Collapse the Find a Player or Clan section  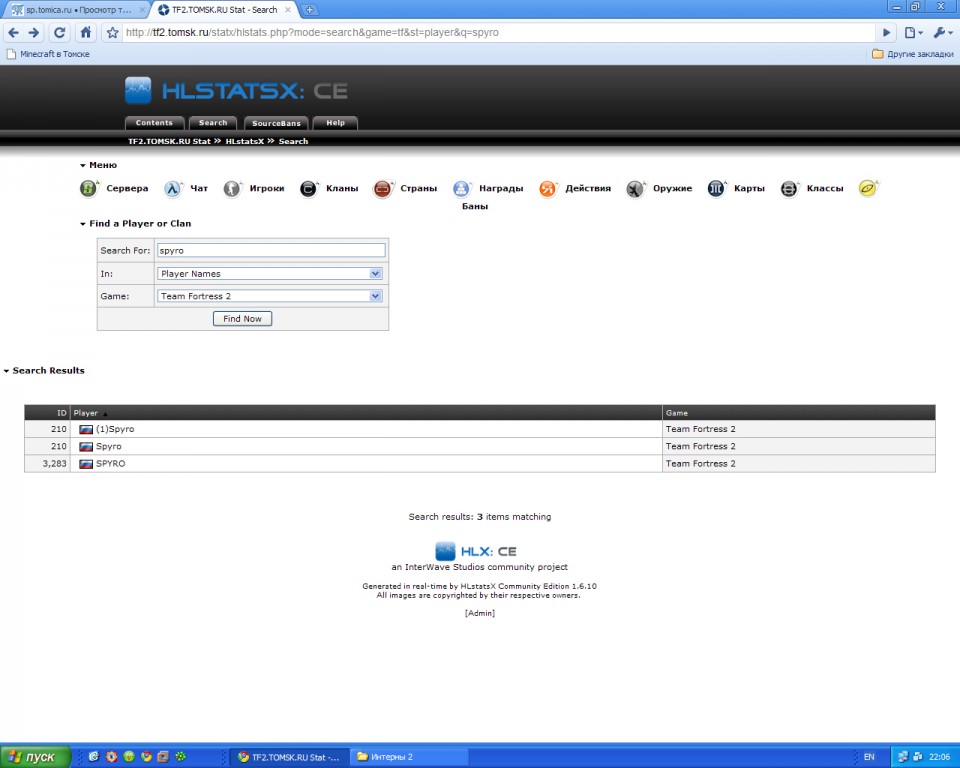point(83,224)
